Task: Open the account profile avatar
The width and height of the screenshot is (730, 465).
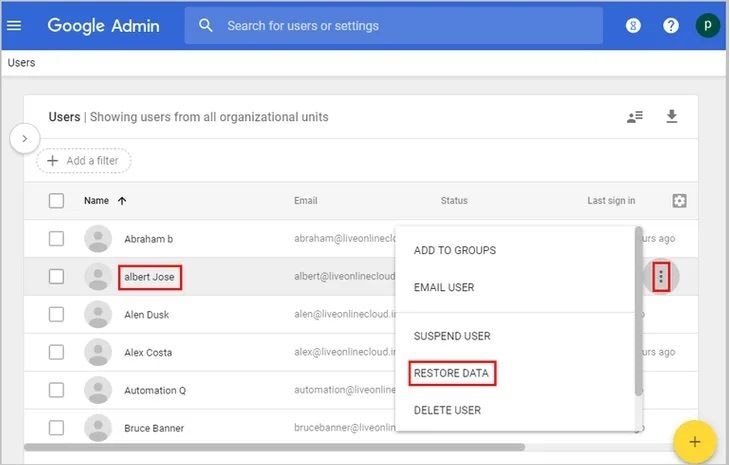Action: [x=707, y=25]
